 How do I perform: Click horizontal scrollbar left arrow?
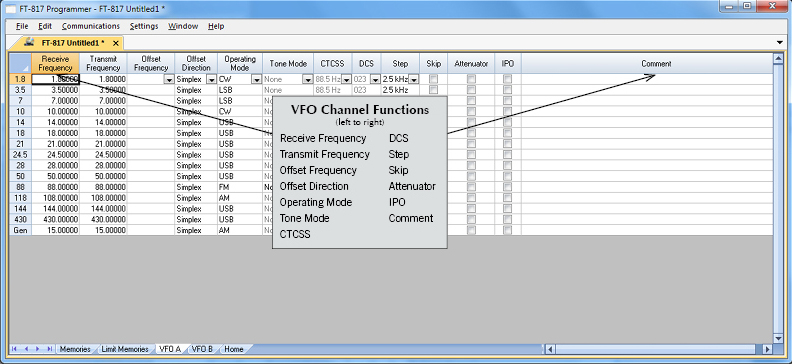pos(550,349)
